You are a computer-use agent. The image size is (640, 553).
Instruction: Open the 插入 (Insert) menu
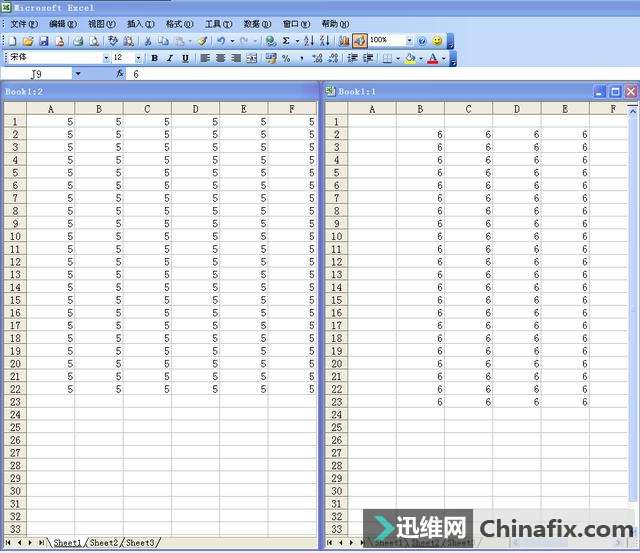[140, 24]
